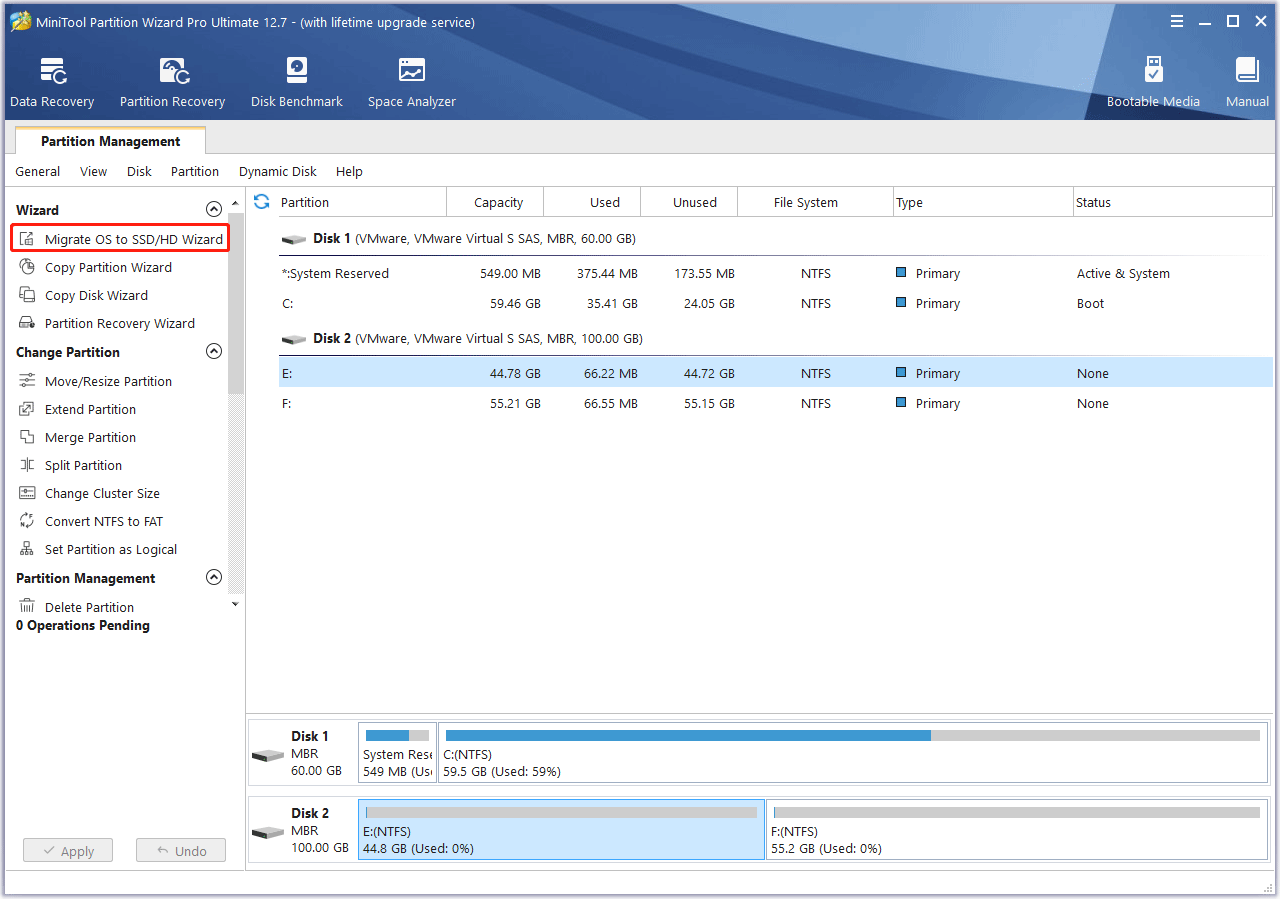Select System Reserved block in disk map
The height and width of the screenshot is (899, 1280).
pyautogui.click(x=397, y=752)
